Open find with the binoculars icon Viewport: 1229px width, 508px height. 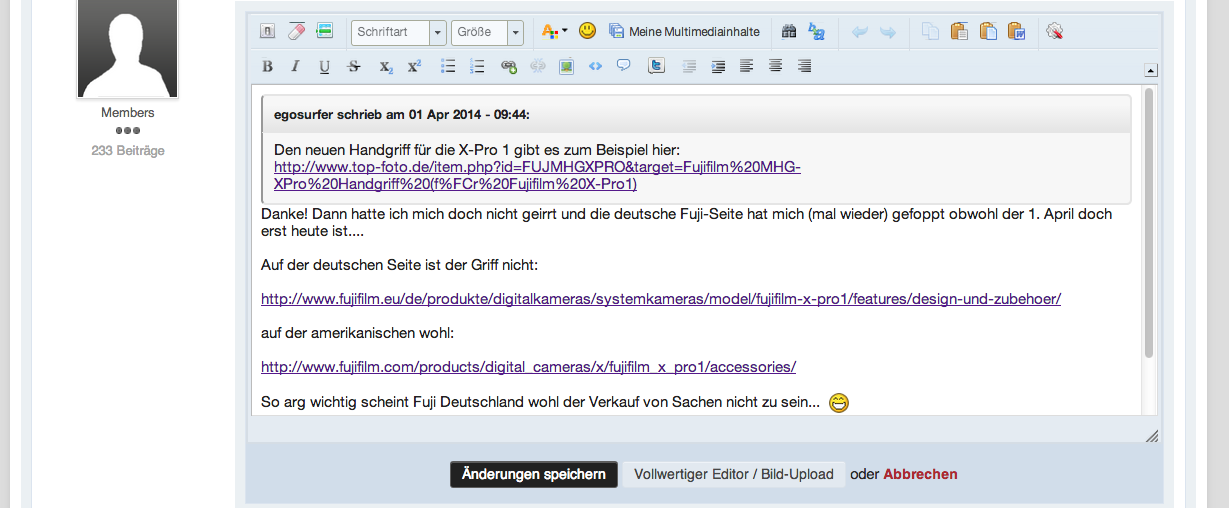(789, 32)
